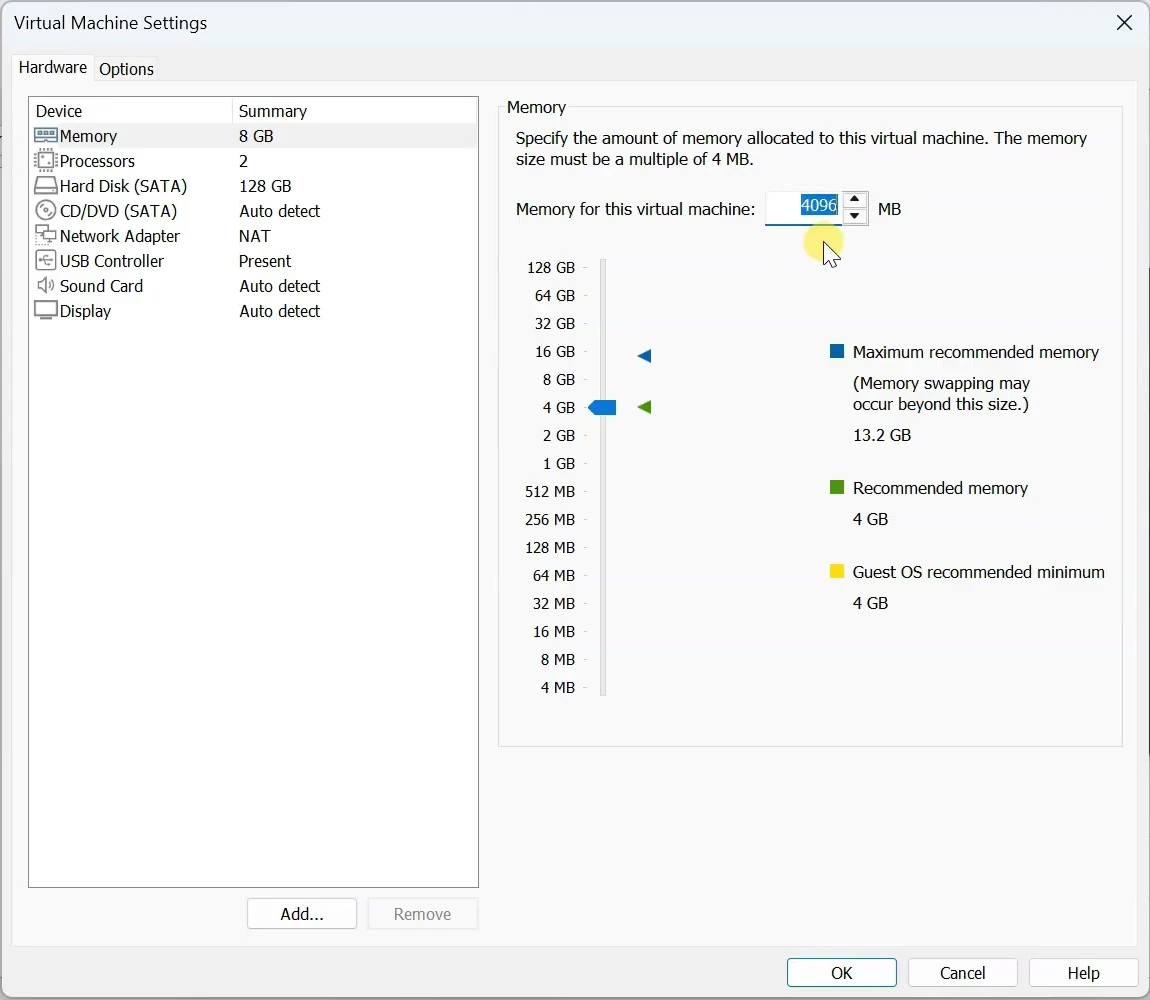1150x1000 pixels.
Task: Click the CD/DVD (SATA) disc icon
Action: 45,211
